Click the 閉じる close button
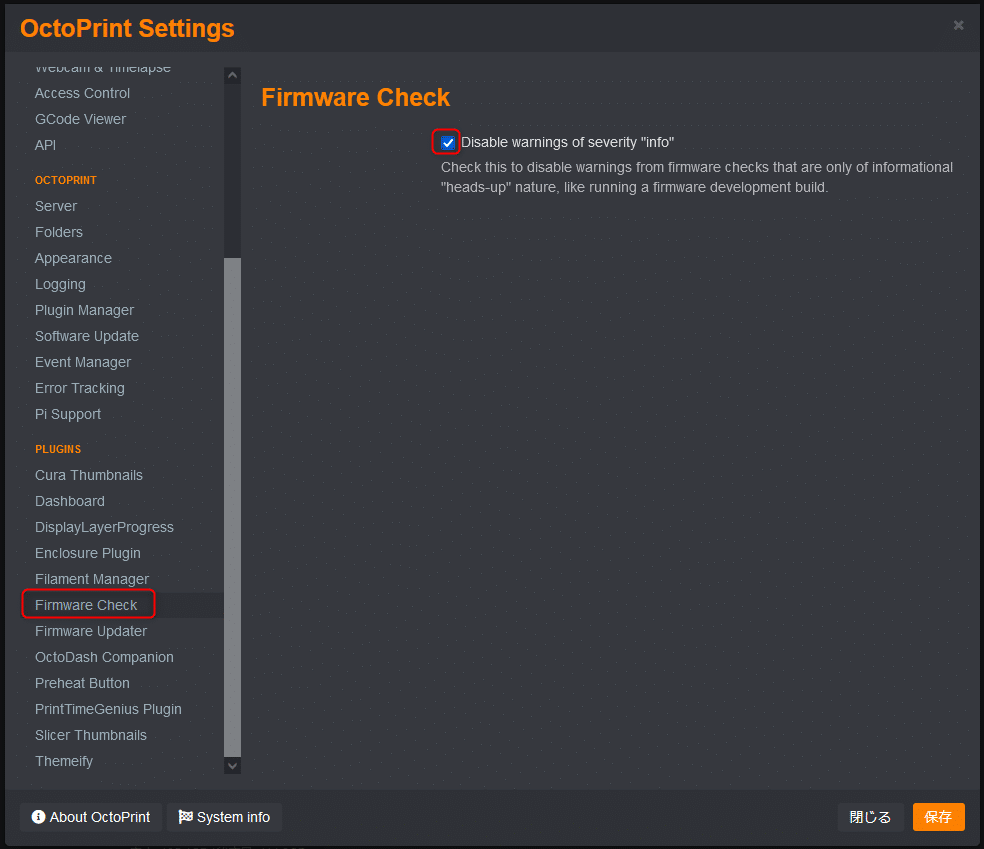This screenshot has width=984, height=849. [870, 817]
